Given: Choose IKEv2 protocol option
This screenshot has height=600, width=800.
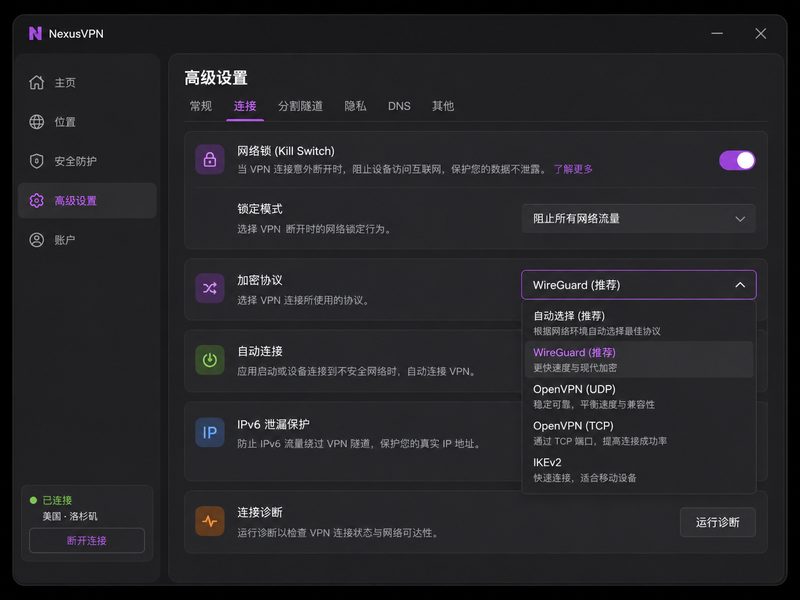Looking at the screenshot, I should [638, 469].
